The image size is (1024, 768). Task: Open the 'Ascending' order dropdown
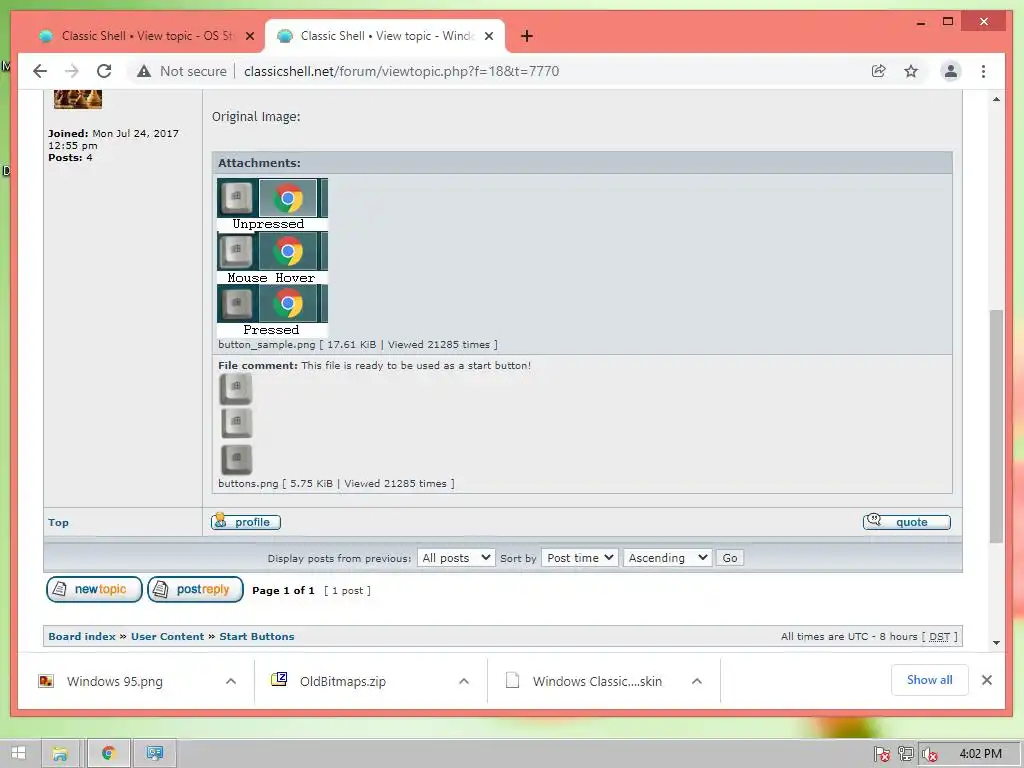tap(667, 558)
